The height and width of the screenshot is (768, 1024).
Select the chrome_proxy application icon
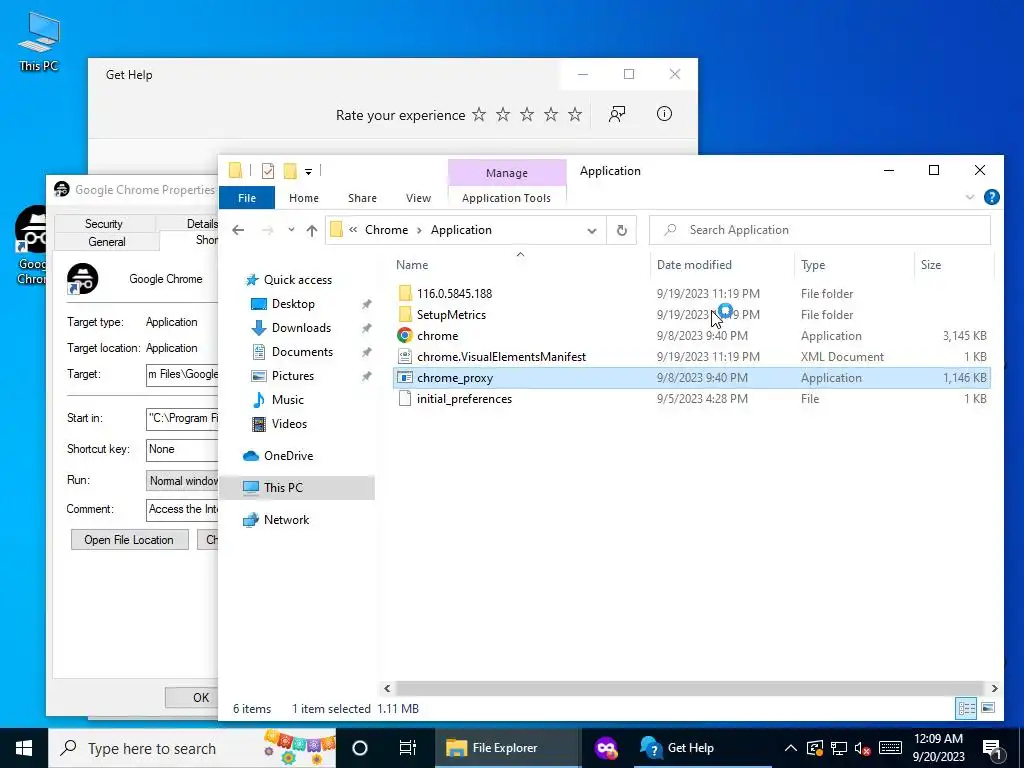coord(405,377)
